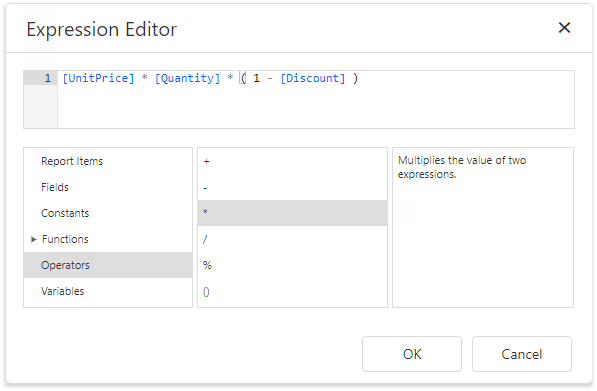
Task: Pick the minus operator
Action: (292, 187)
